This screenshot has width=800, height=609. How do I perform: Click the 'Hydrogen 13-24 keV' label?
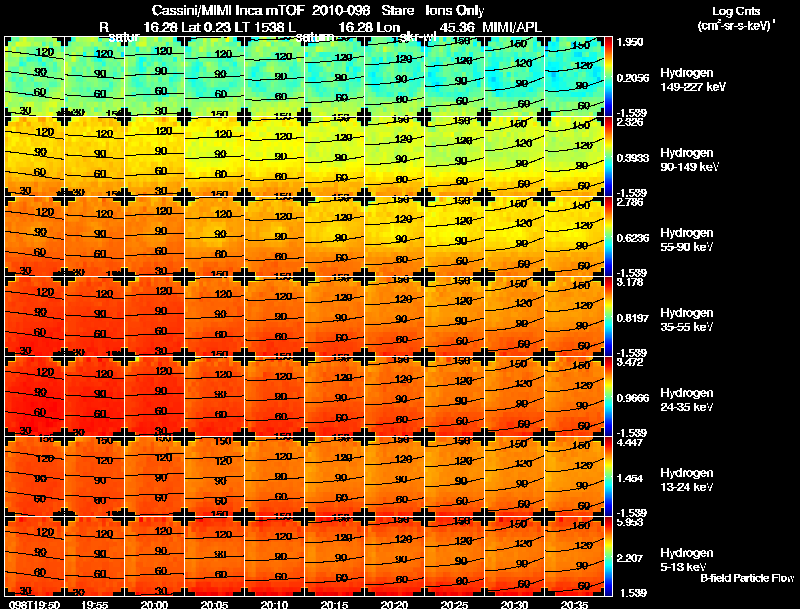pyautogui.click(x=687, y=480)
